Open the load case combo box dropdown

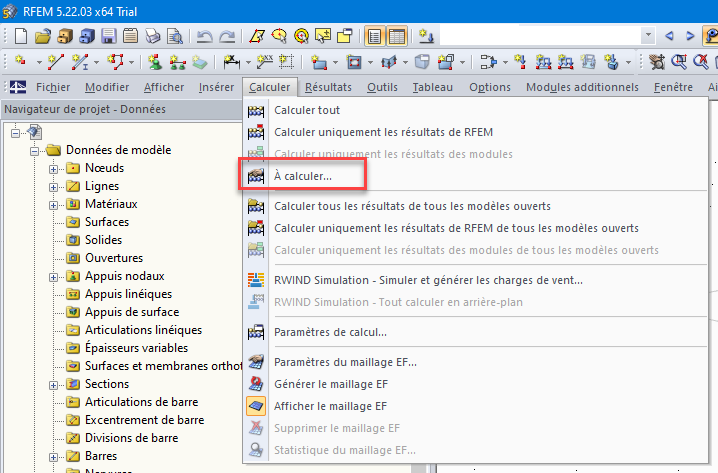click(648, 35)
